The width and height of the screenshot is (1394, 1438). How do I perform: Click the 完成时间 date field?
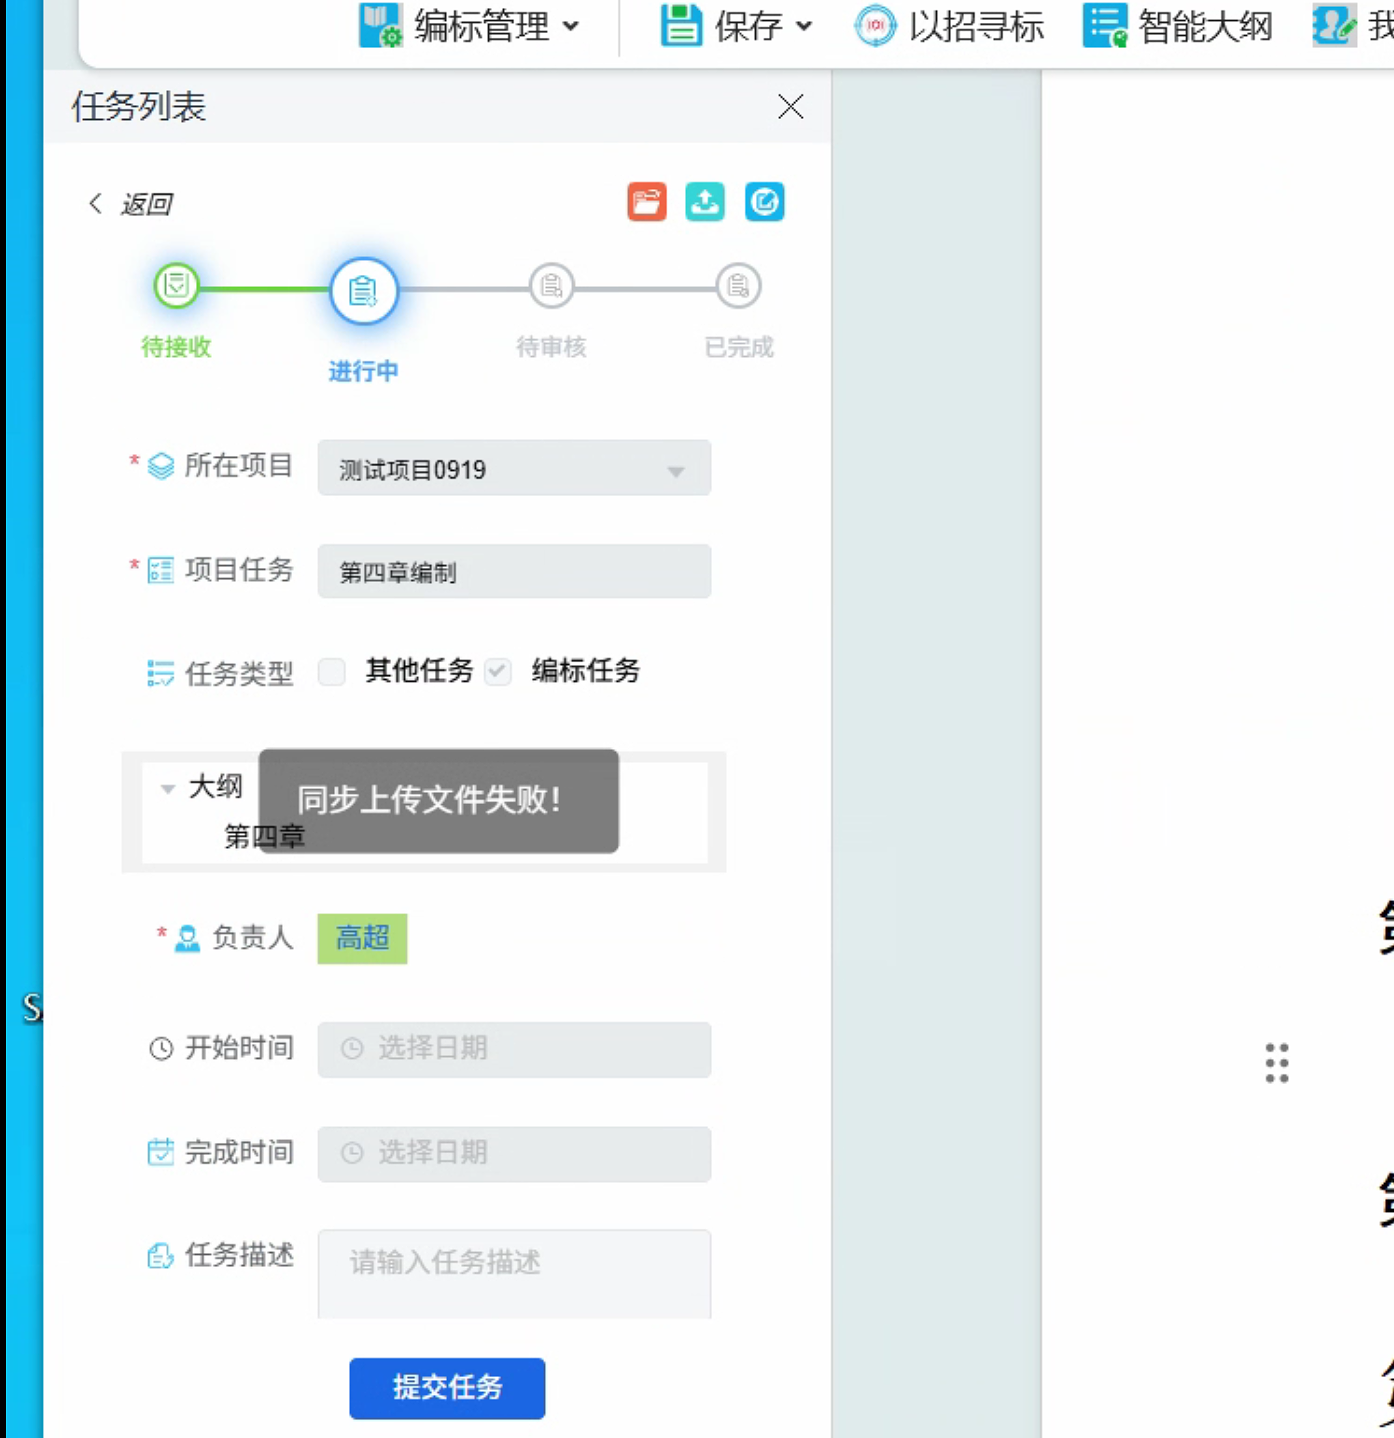point(514,1154)
